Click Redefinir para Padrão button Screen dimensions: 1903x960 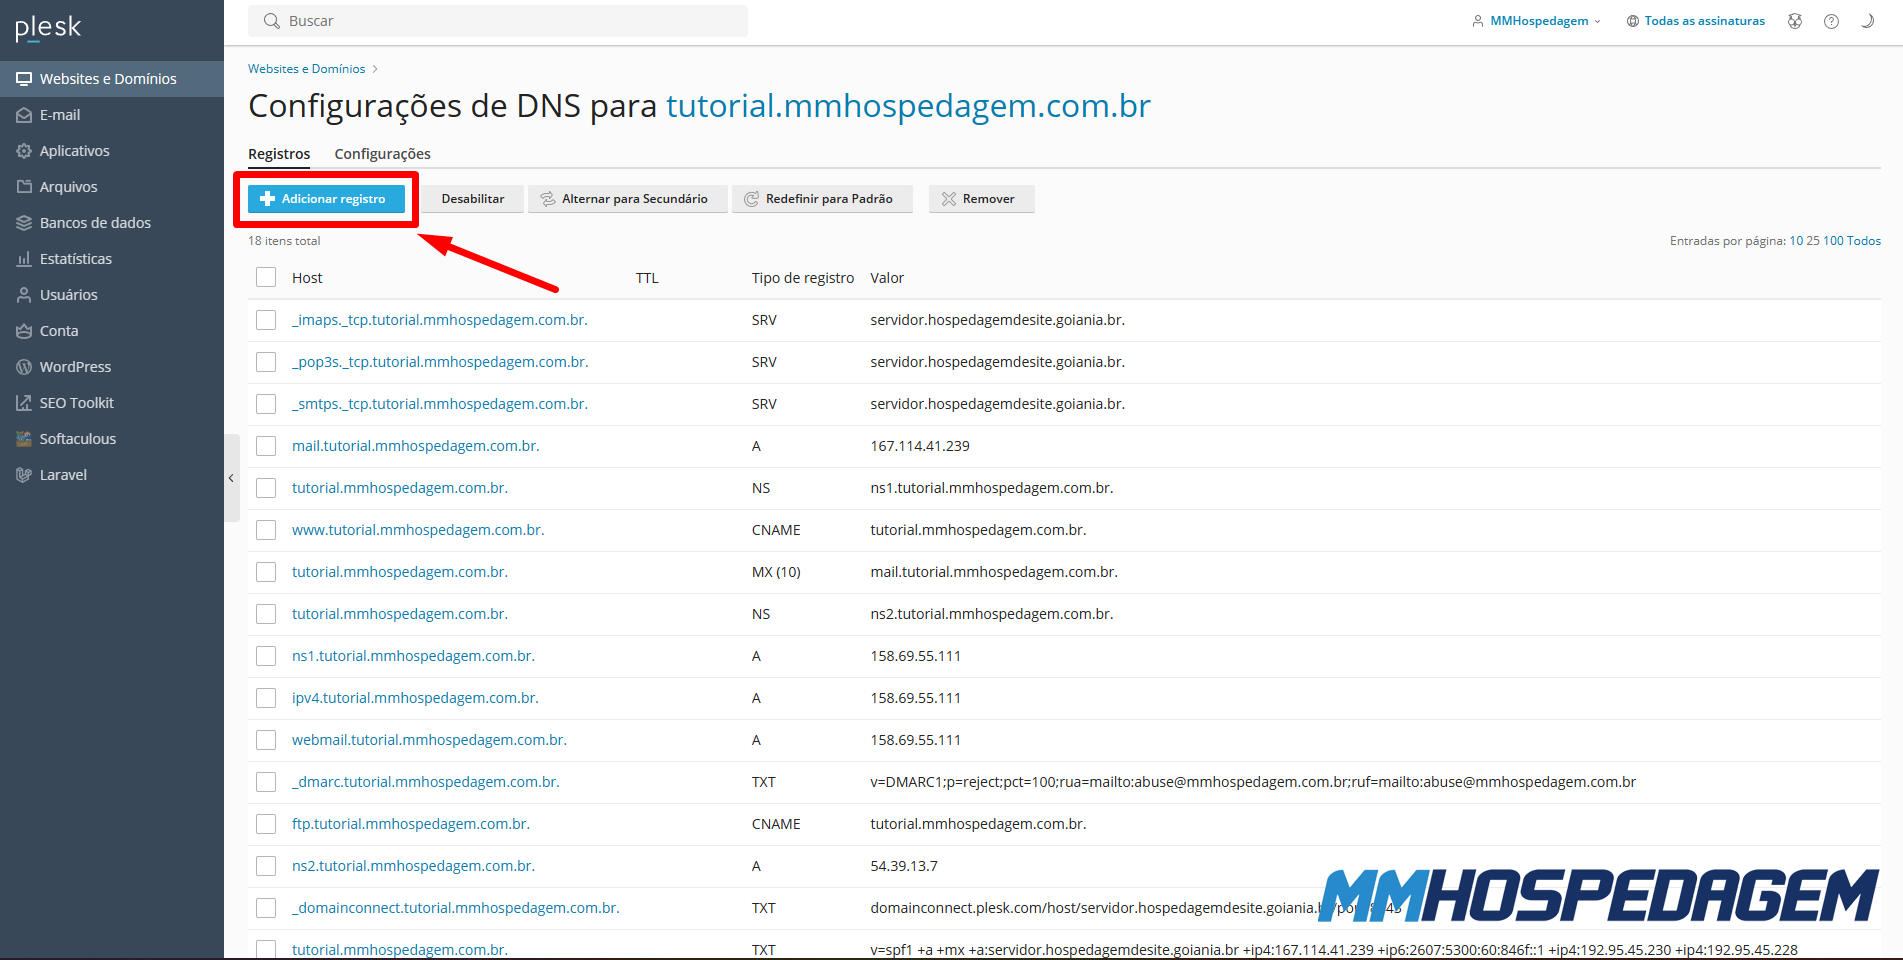click(x=822, y=199)
